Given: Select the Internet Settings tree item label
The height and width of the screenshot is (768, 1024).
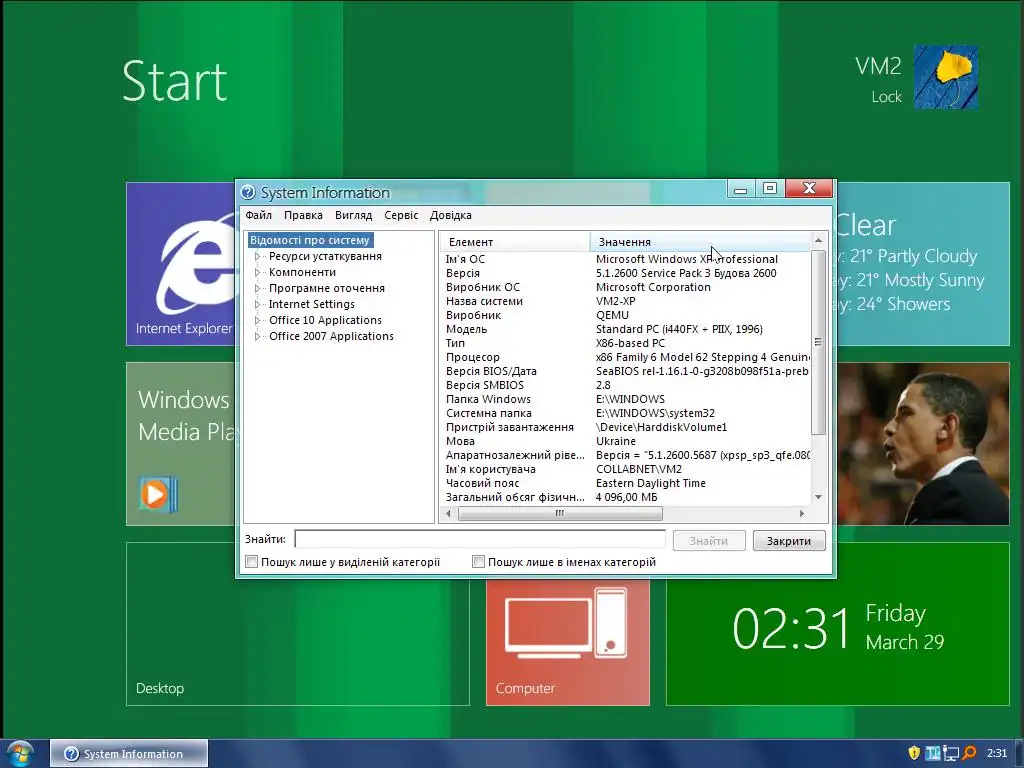Looking at the screenshot, I should [x=312, y=304].
